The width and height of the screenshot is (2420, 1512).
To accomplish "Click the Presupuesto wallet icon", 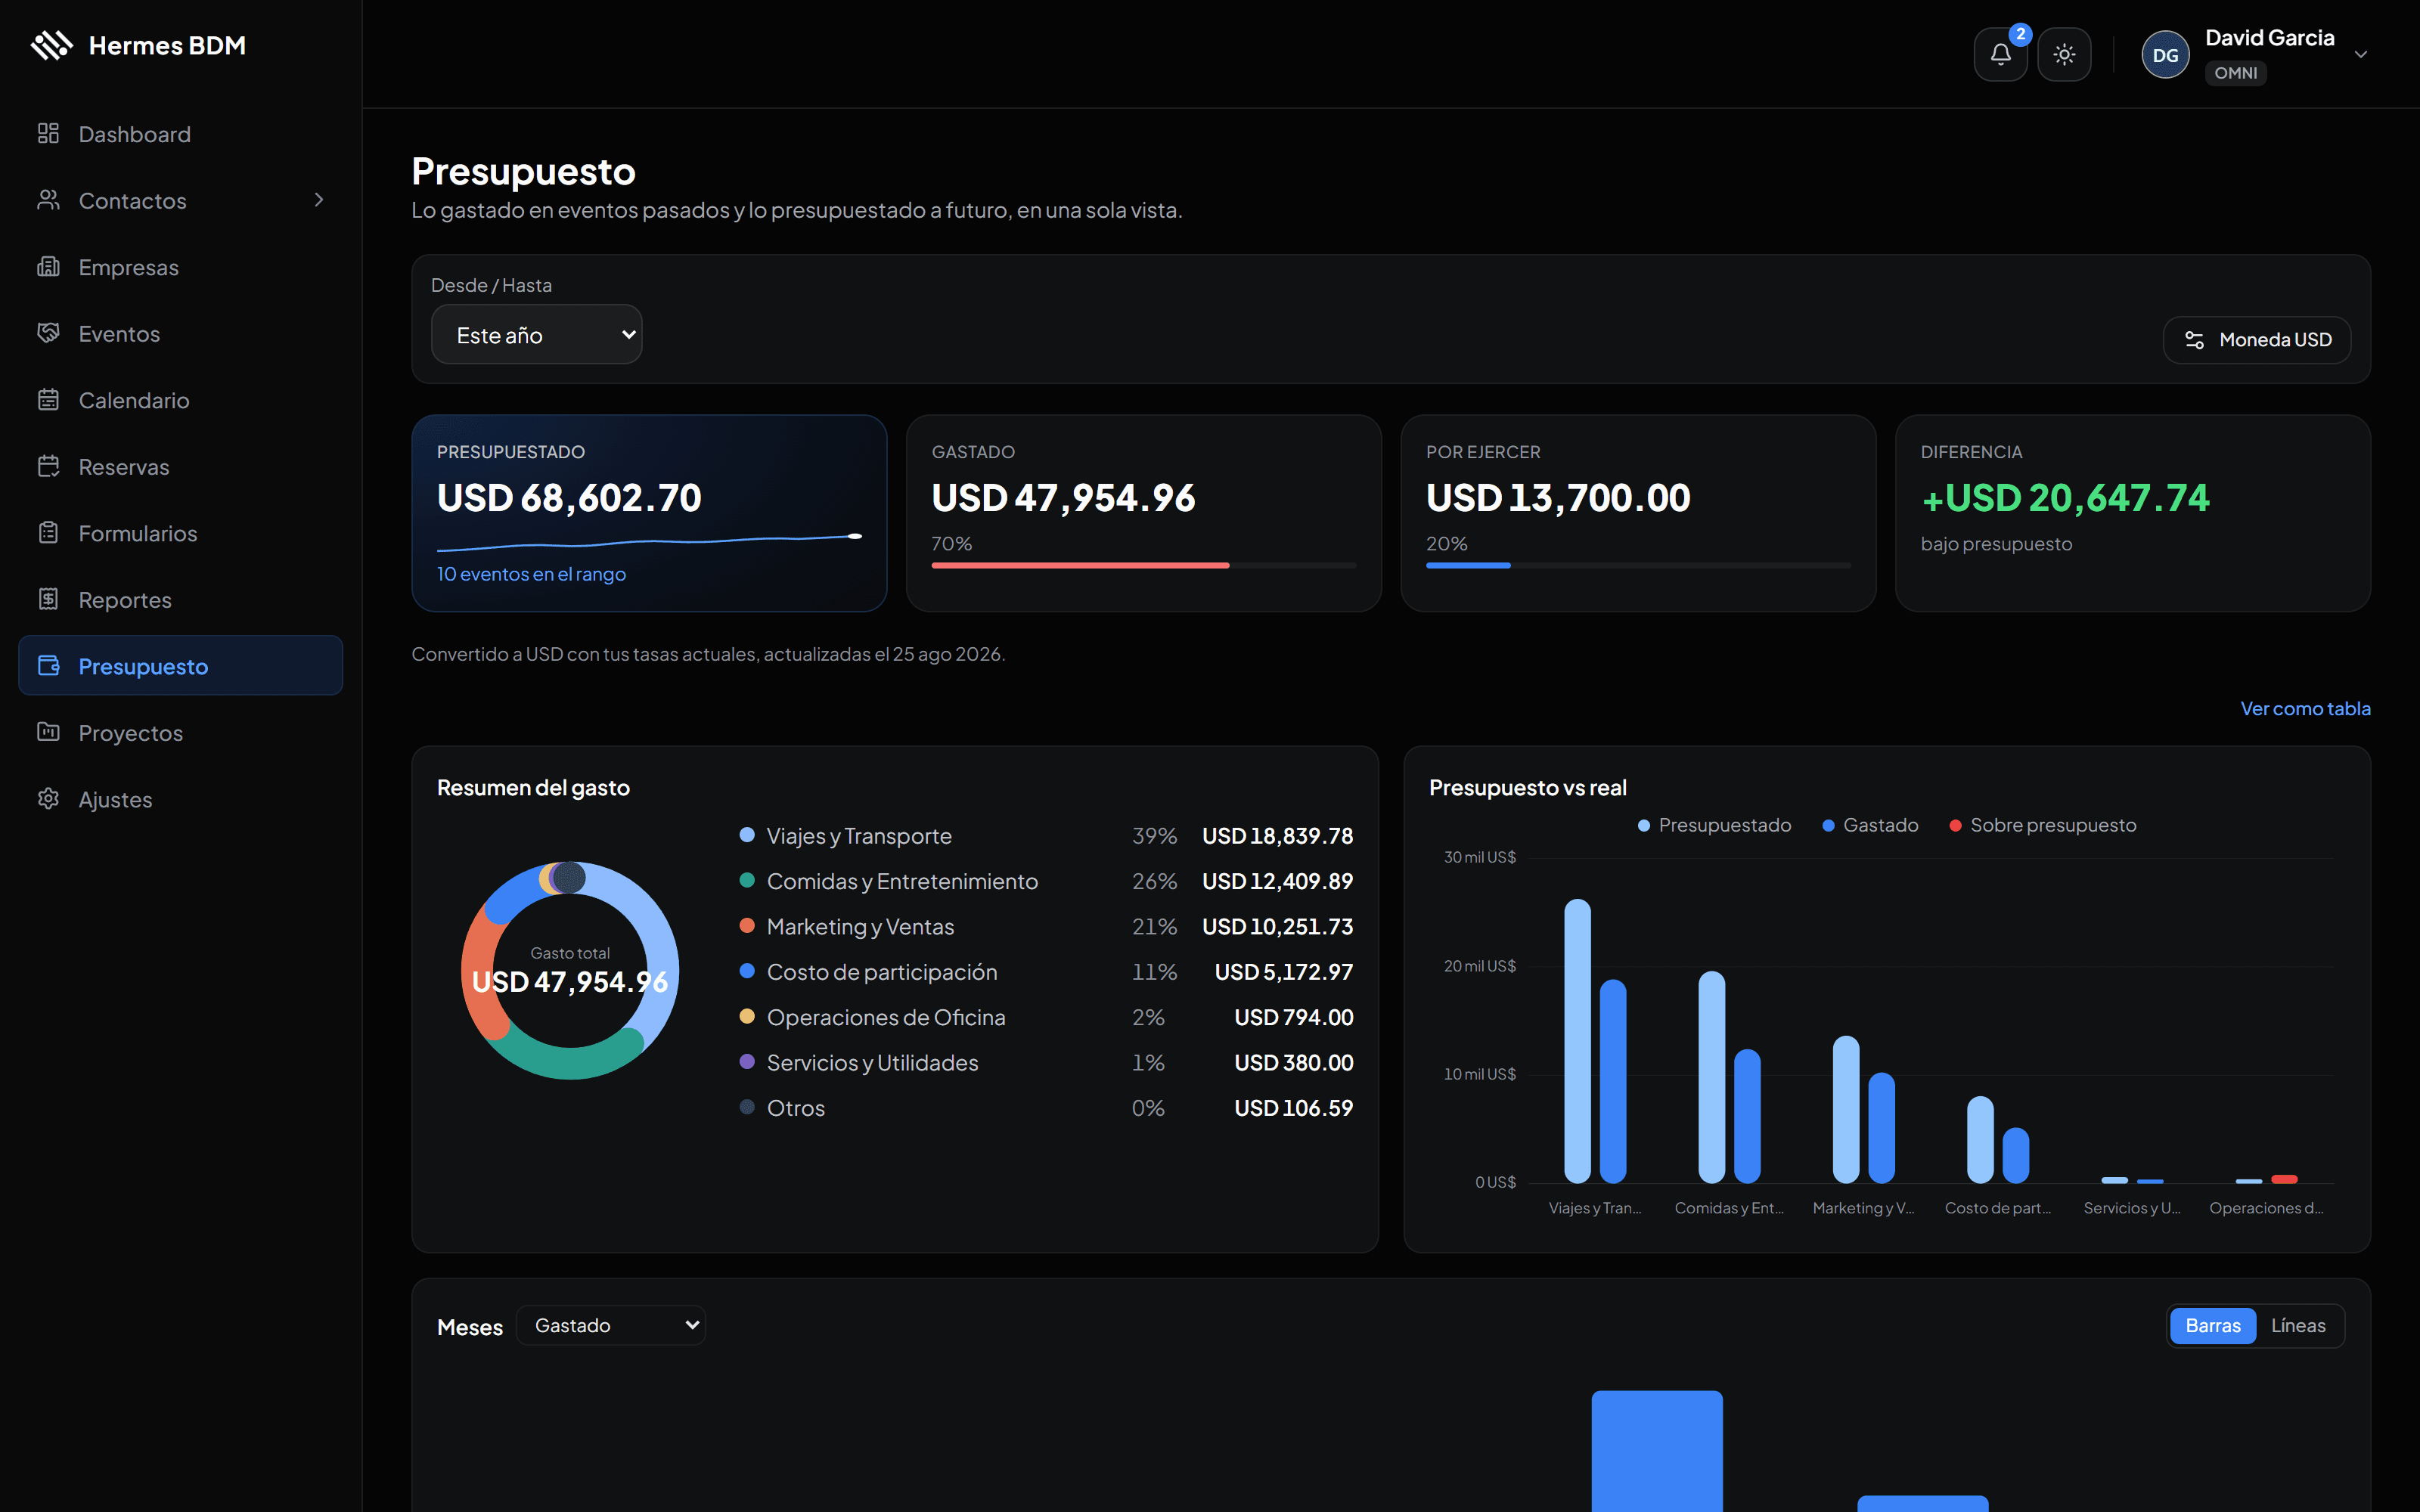I will (48, 665).
